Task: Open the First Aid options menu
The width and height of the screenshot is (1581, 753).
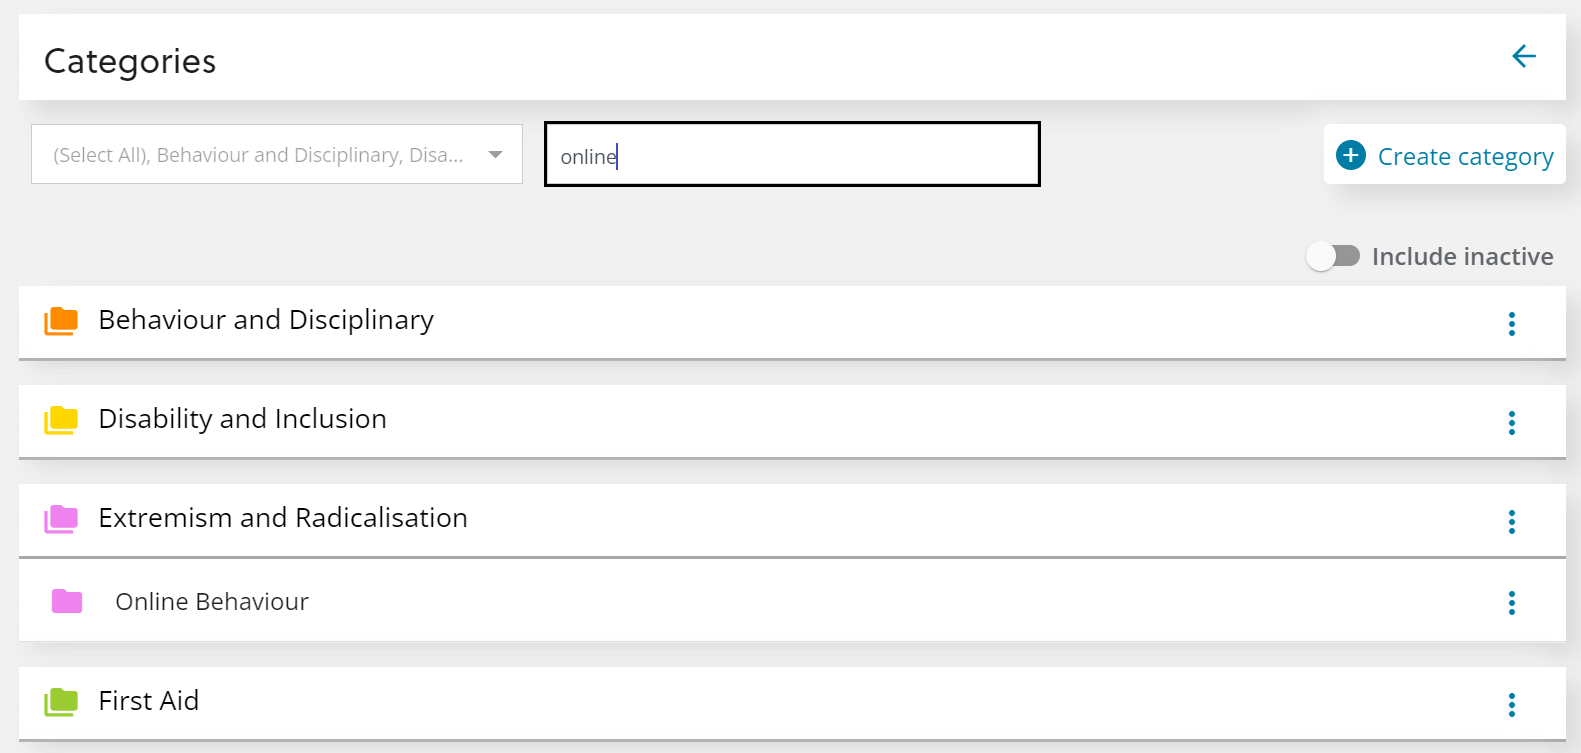Action: (x=1512, y=703)
